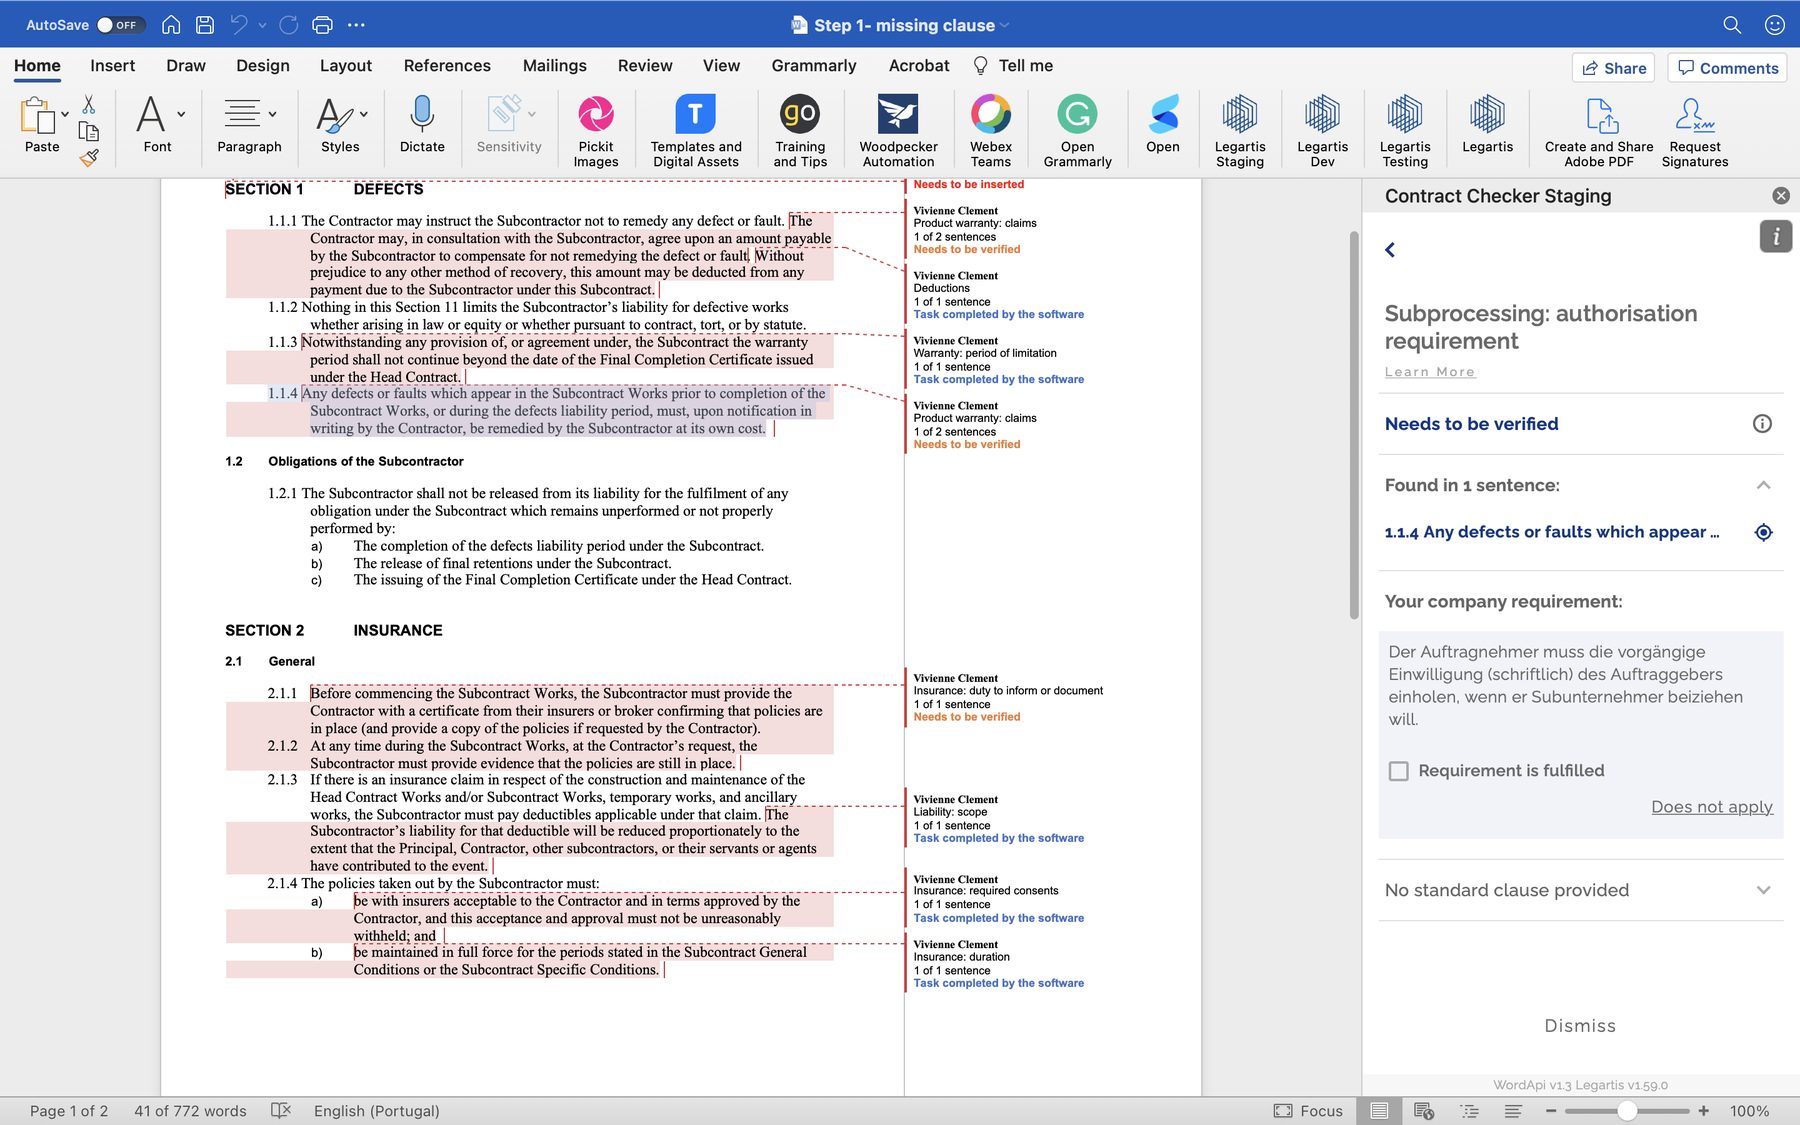Undo the last action
1800x1125 pixels.
tap(239, 25)
